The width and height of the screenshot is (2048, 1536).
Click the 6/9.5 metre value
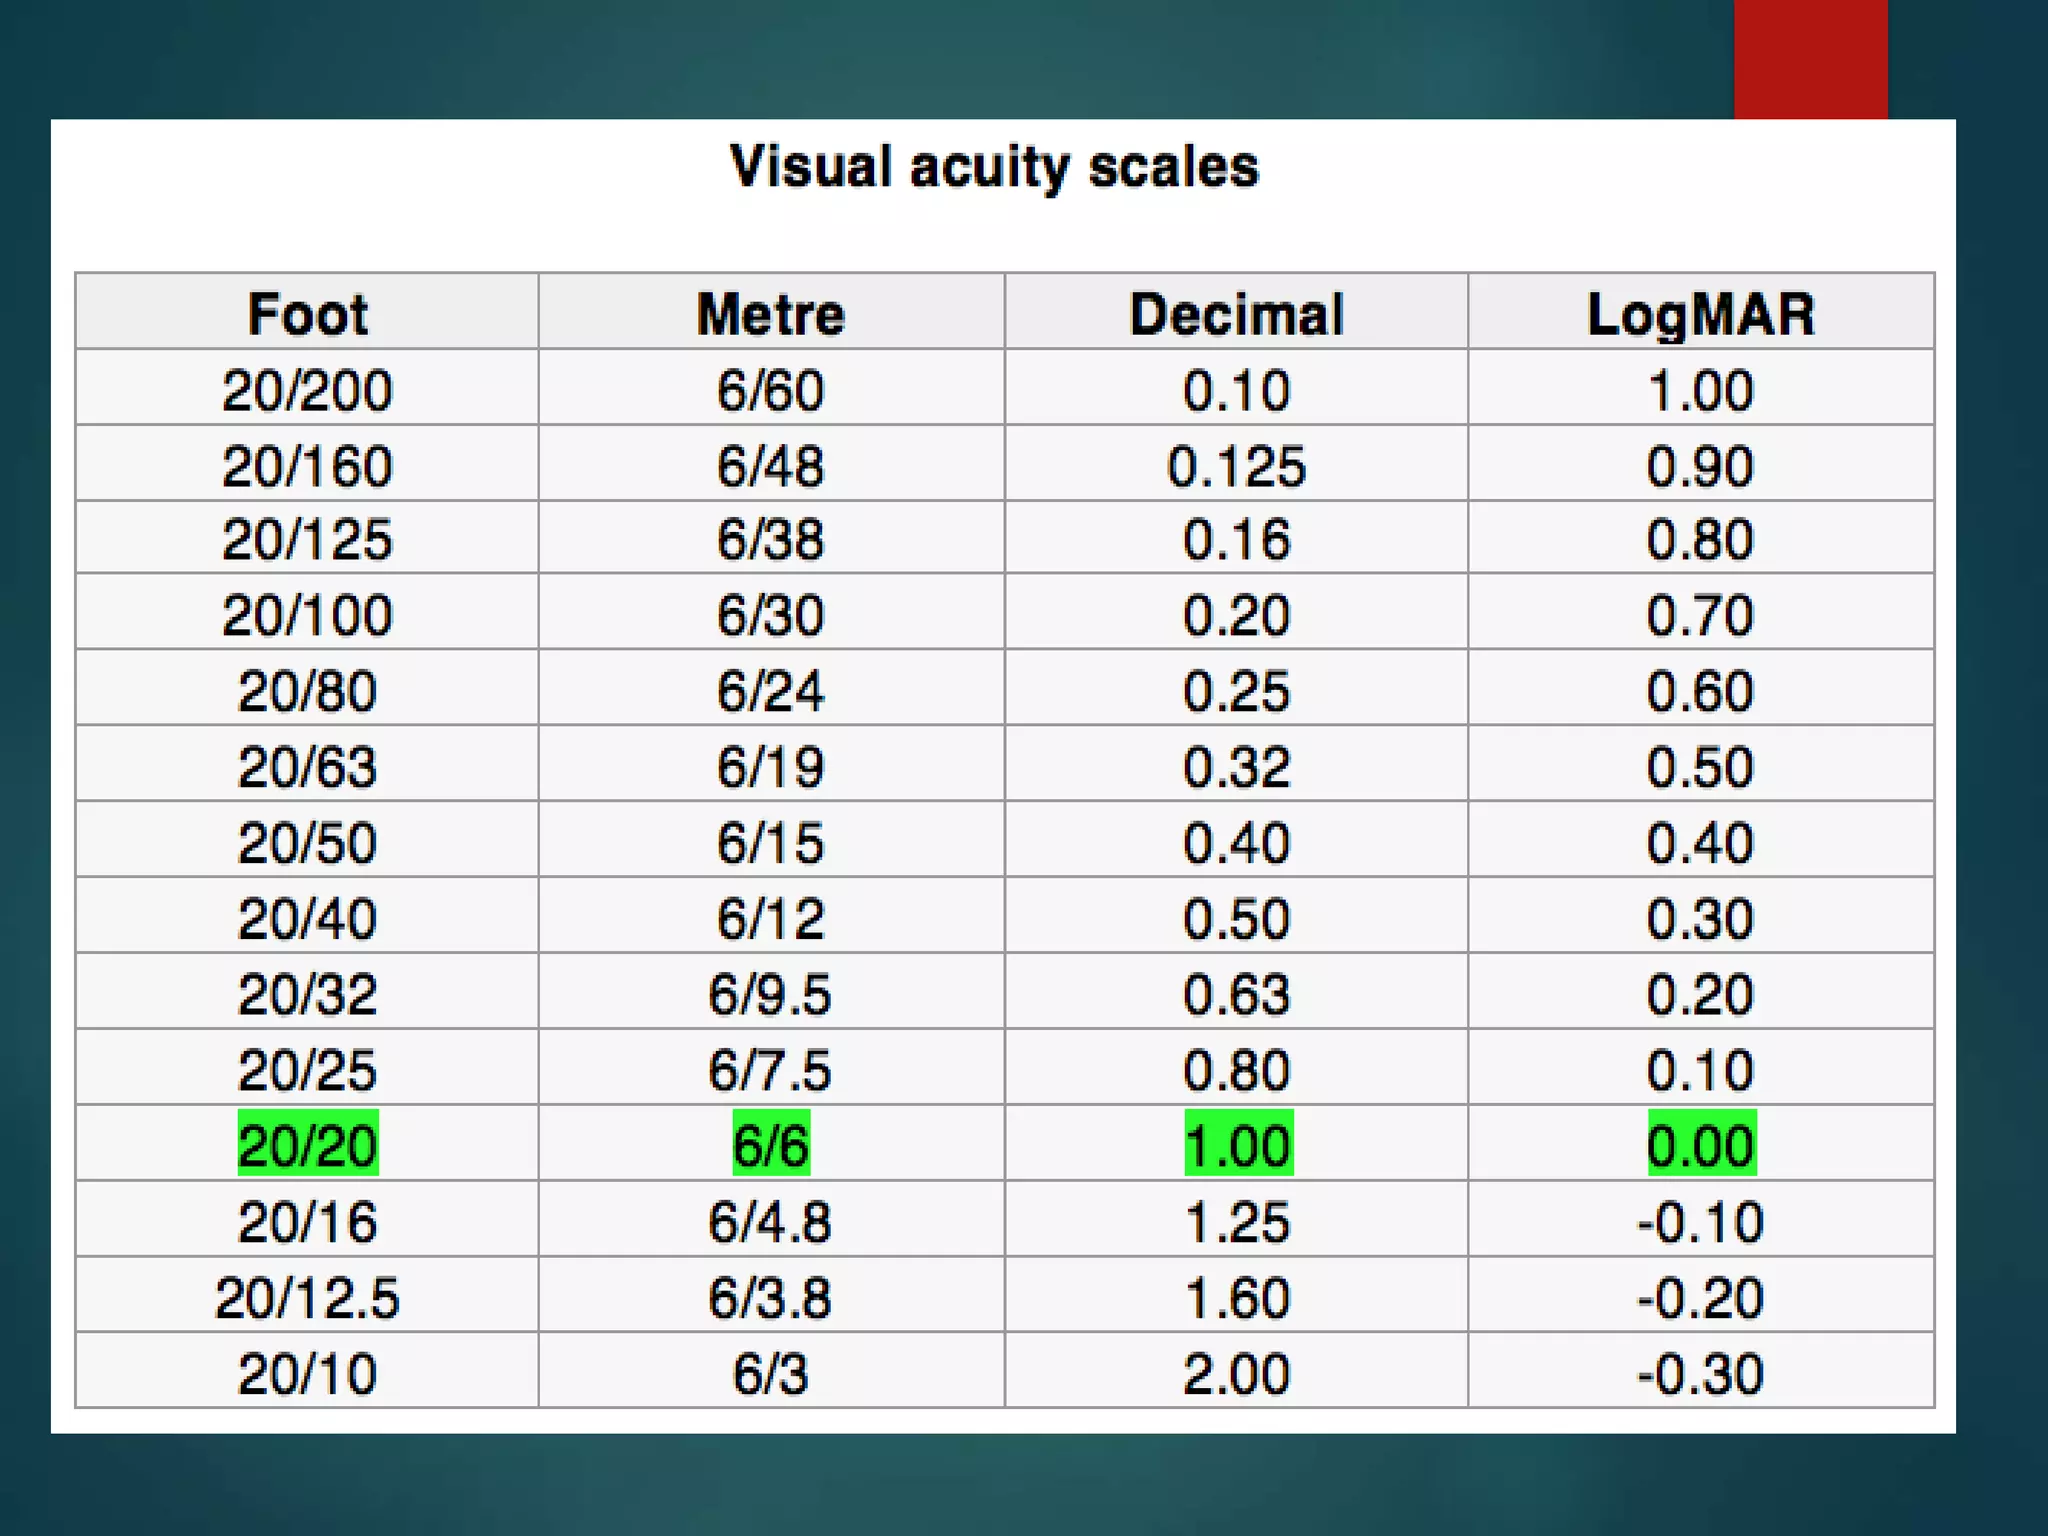click(x=770, y=995)
